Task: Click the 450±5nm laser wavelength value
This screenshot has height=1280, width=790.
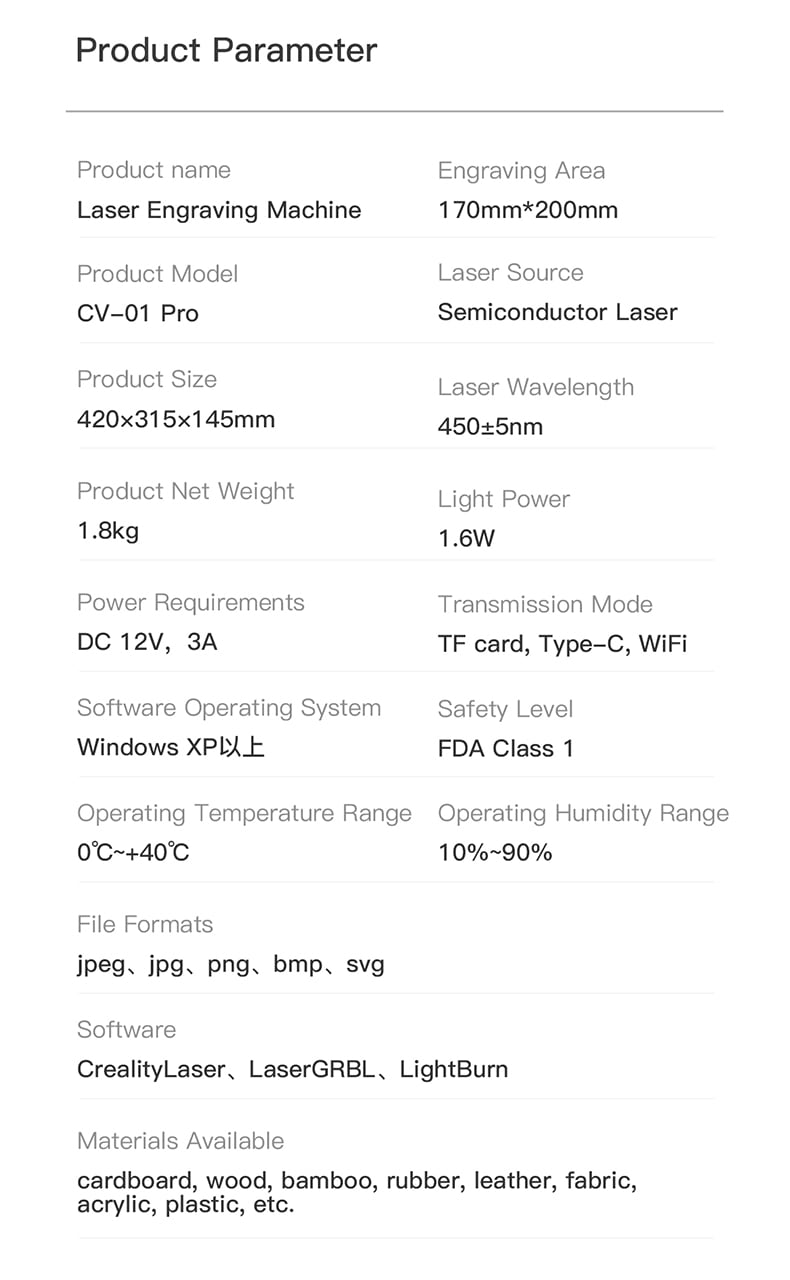Action: click(x=490, y=427)
